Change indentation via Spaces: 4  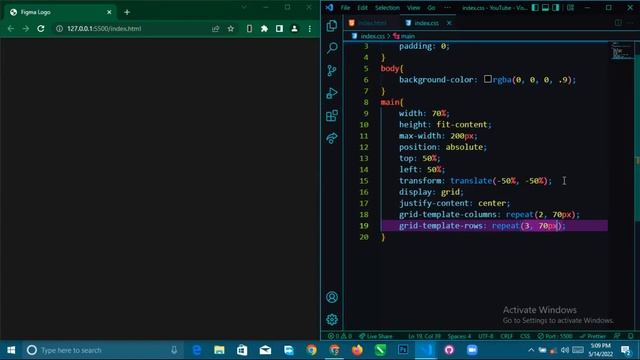click(459, 336)
